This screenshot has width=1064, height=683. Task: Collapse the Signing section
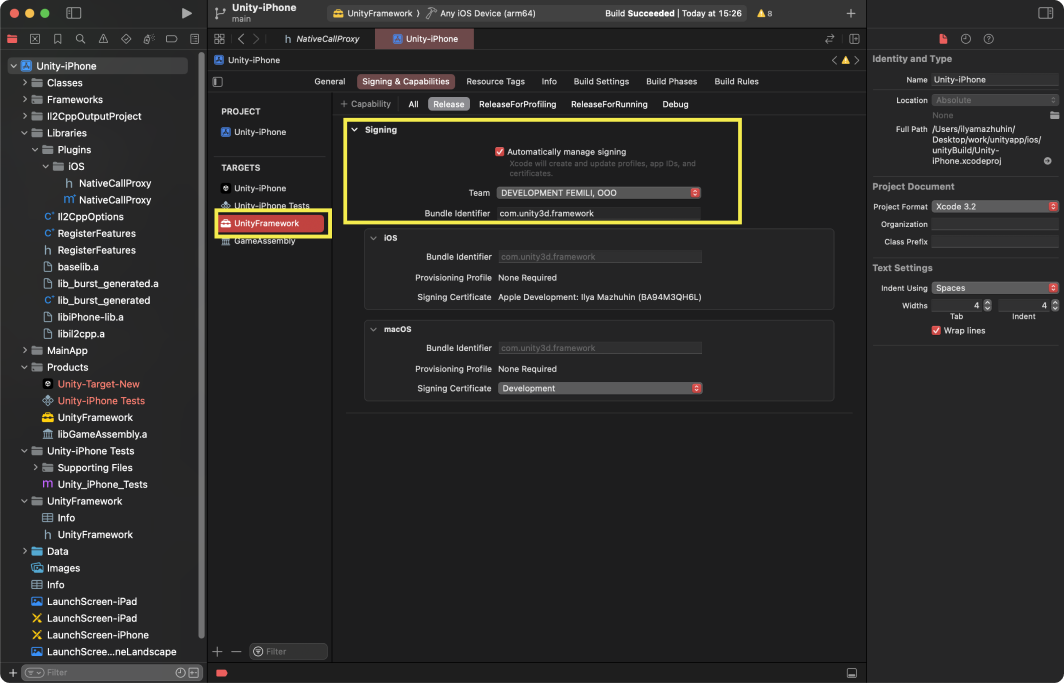(x=354, y=130)
